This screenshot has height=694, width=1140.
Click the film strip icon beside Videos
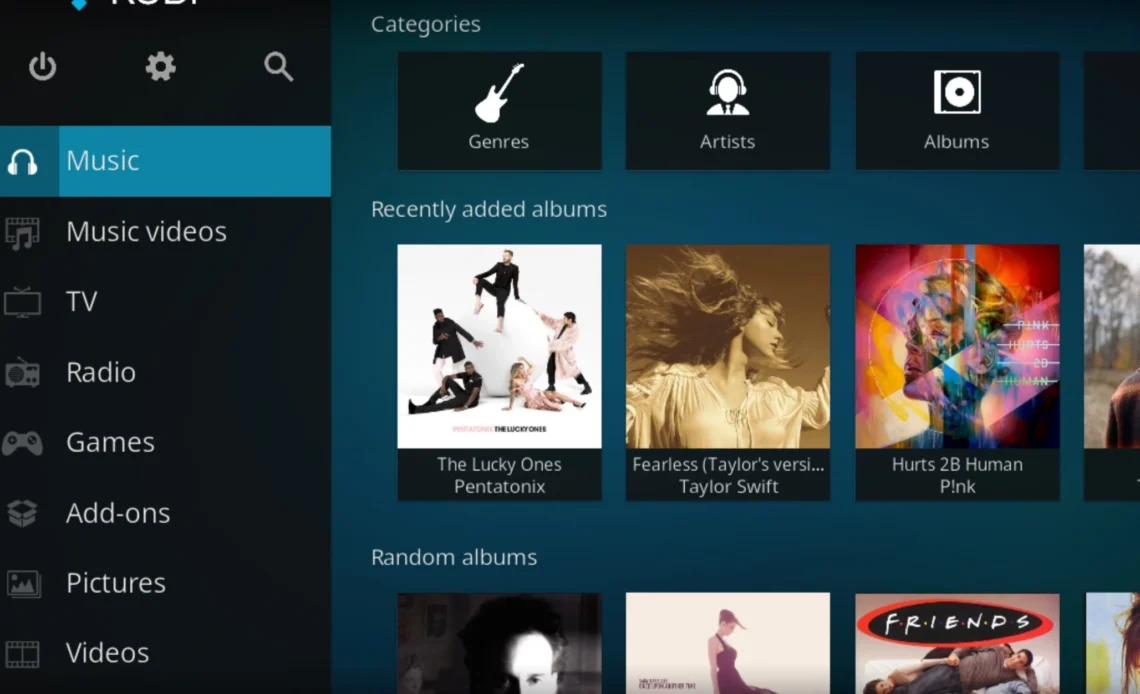[23, 653]
